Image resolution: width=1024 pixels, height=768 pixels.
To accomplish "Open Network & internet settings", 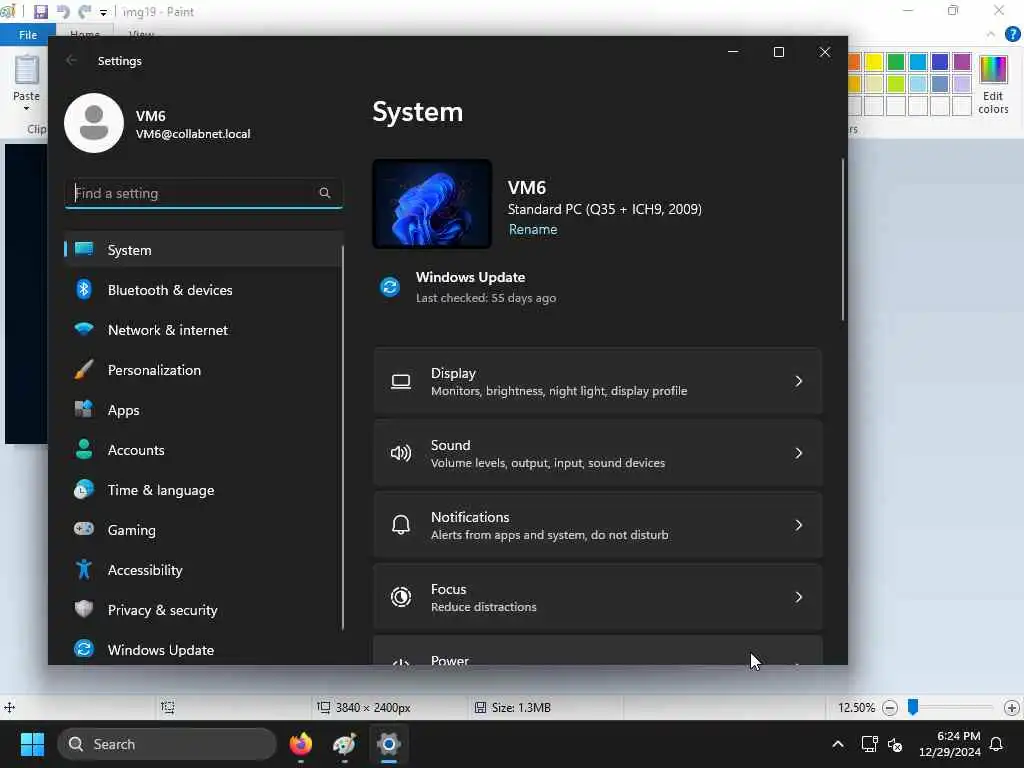I will point(203,330).
